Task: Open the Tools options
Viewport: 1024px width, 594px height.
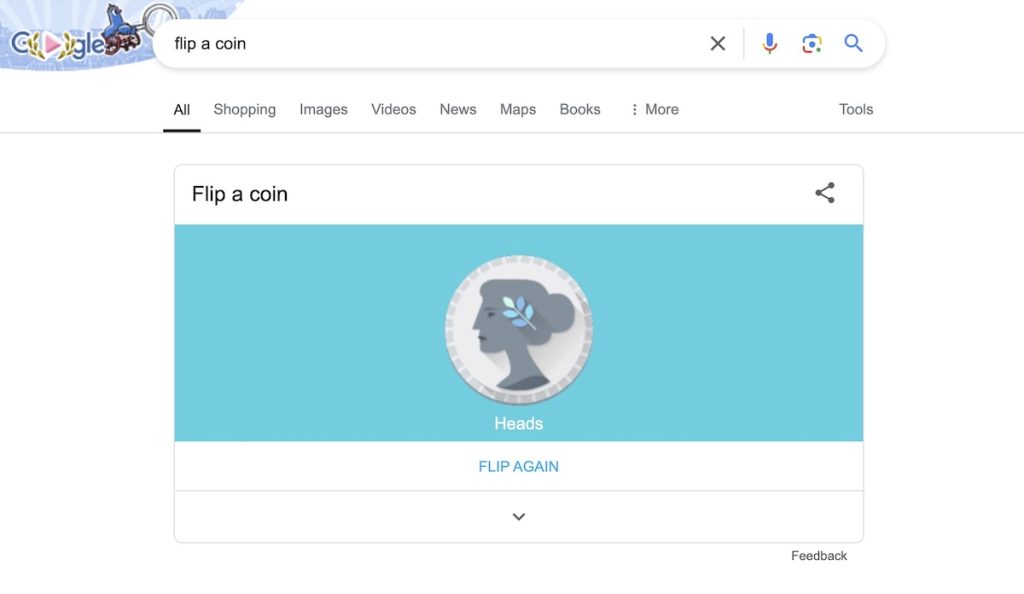Action: [x=856, y=110]
